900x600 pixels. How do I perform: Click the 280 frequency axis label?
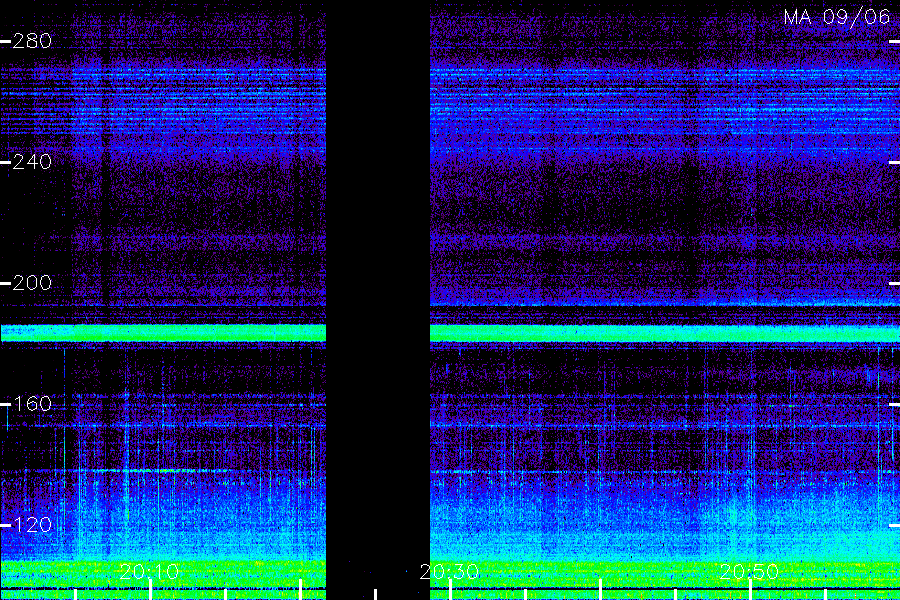point(32,41)
